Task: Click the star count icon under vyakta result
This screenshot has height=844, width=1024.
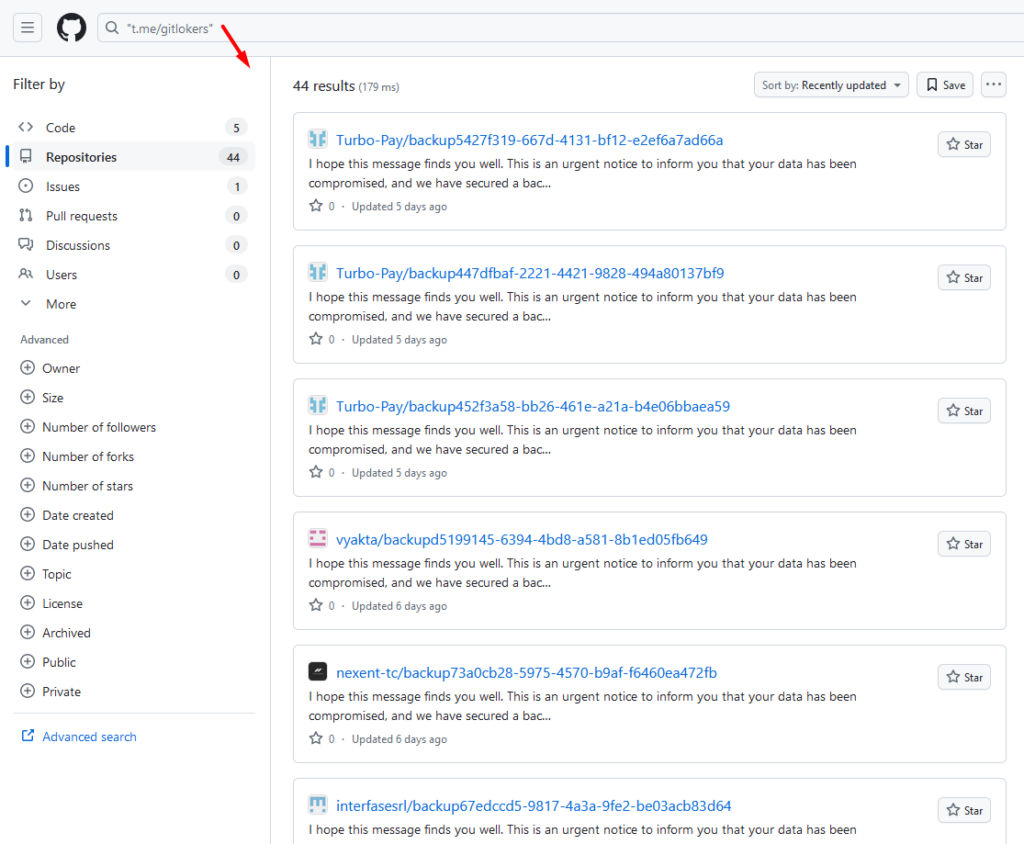Action: pyautogui.click(x=316, y=605)
